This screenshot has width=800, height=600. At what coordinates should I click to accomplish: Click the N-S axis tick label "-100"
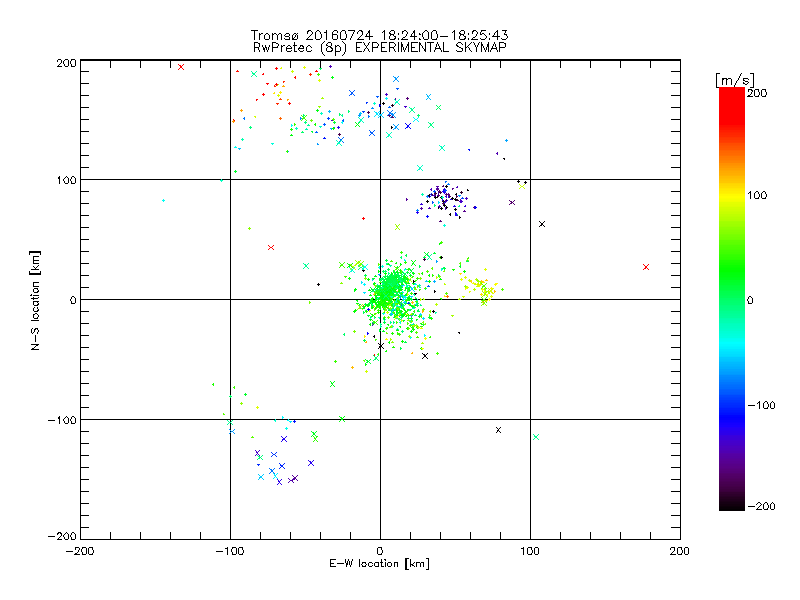pos(62,420)
